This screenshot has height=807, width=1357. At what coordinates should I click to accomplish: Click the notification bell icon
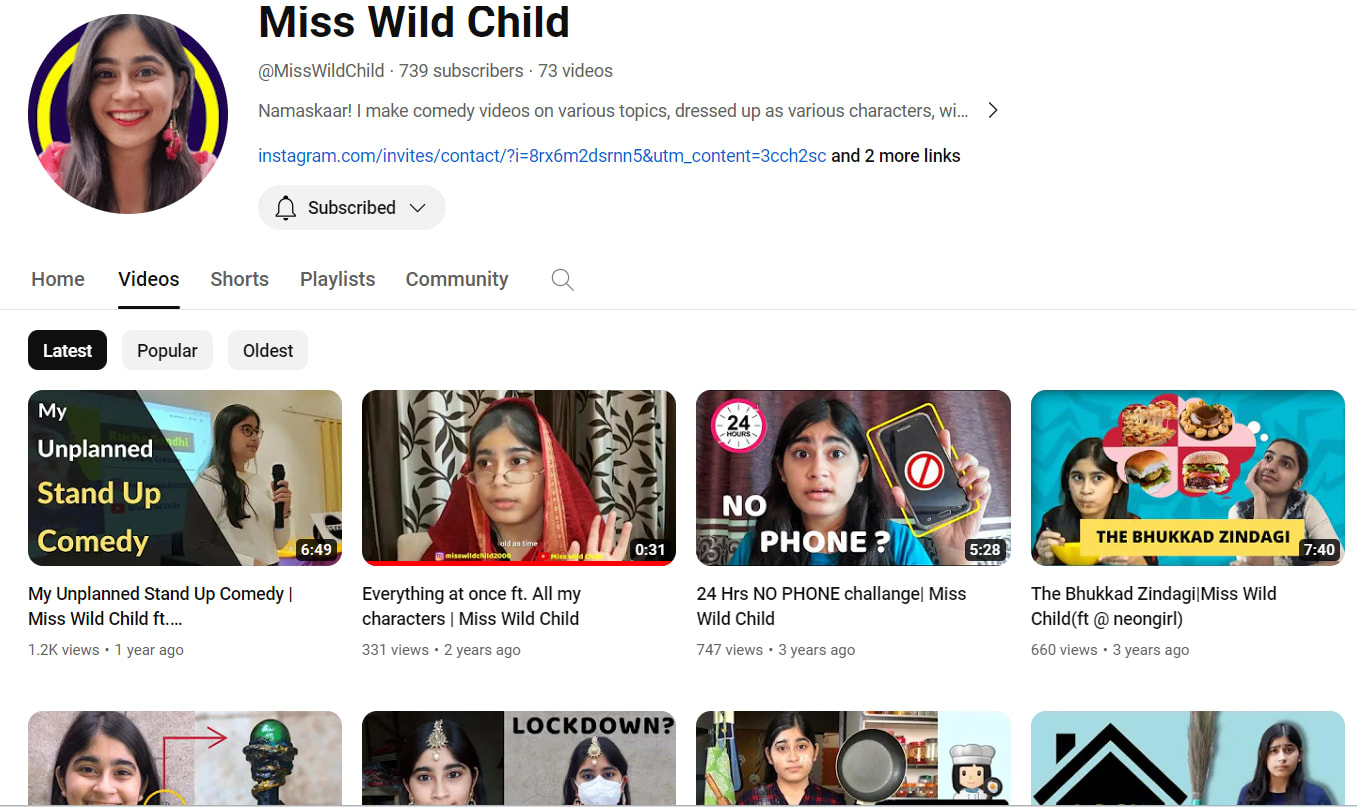[286, 208]
